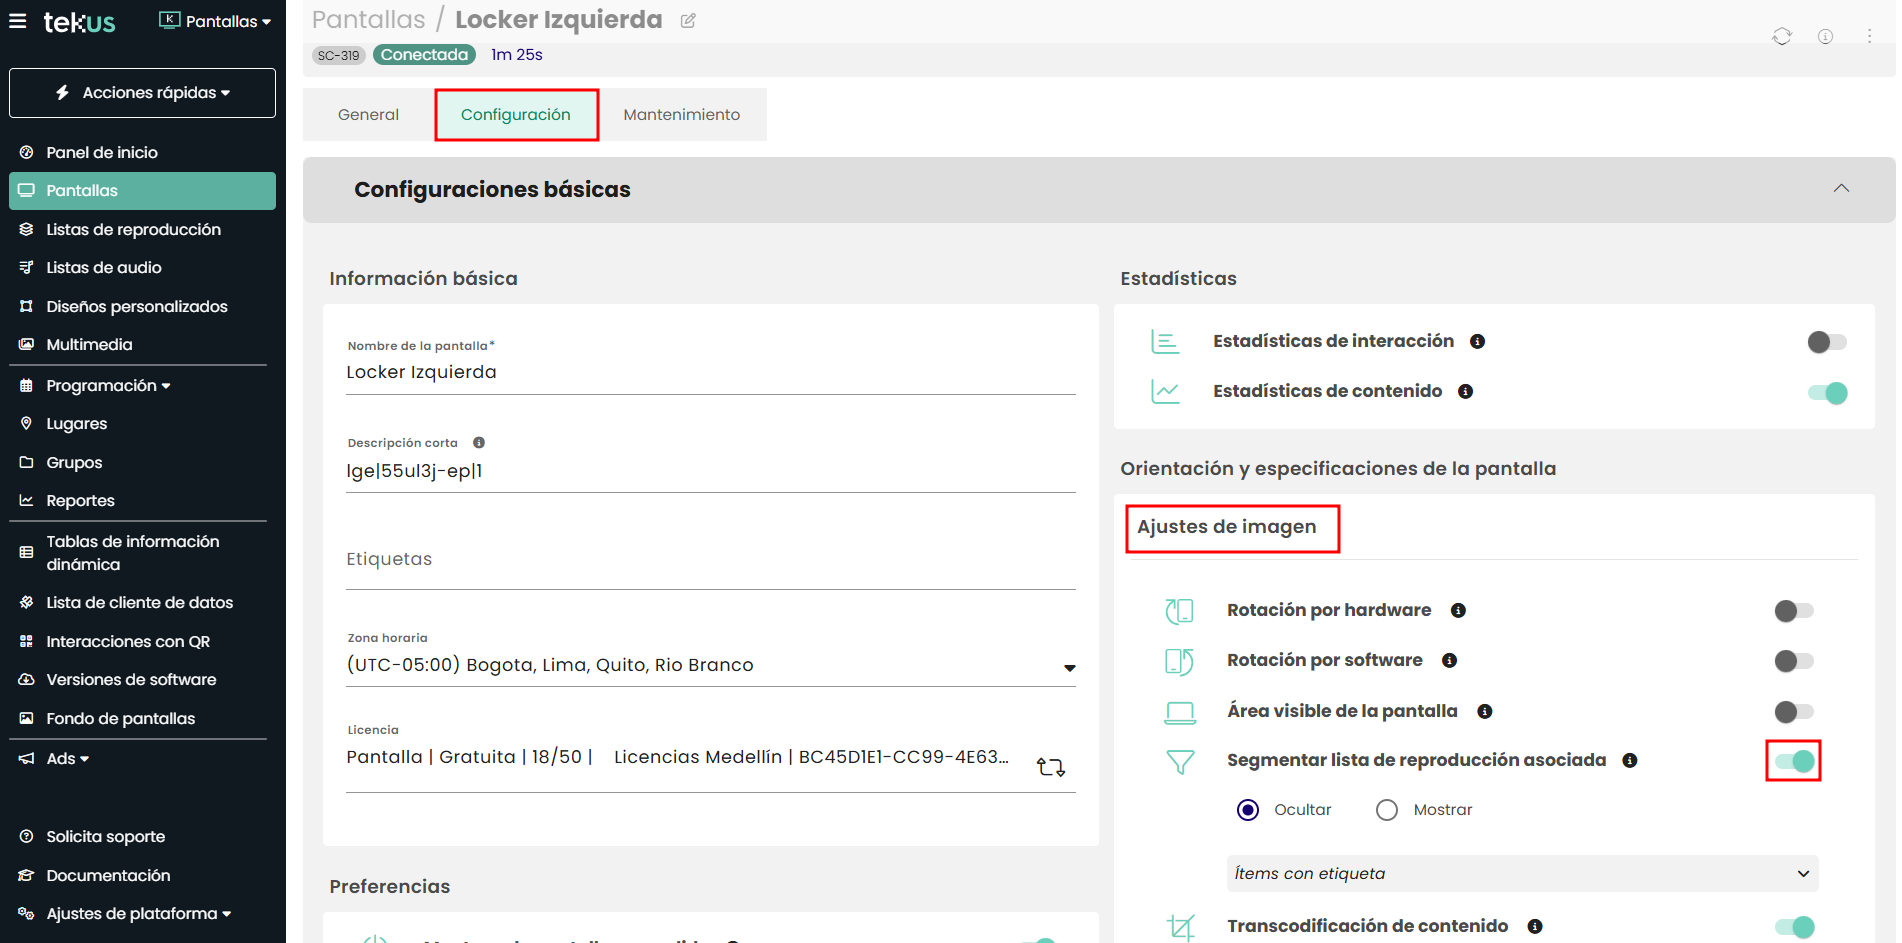Click the Nombre de la pantalla field

point(710,373)
